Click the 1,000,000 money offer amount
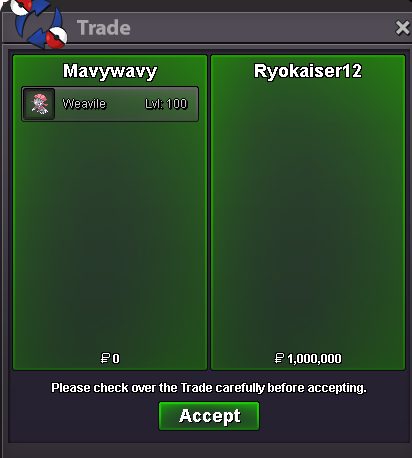 [x=314, y=359]
